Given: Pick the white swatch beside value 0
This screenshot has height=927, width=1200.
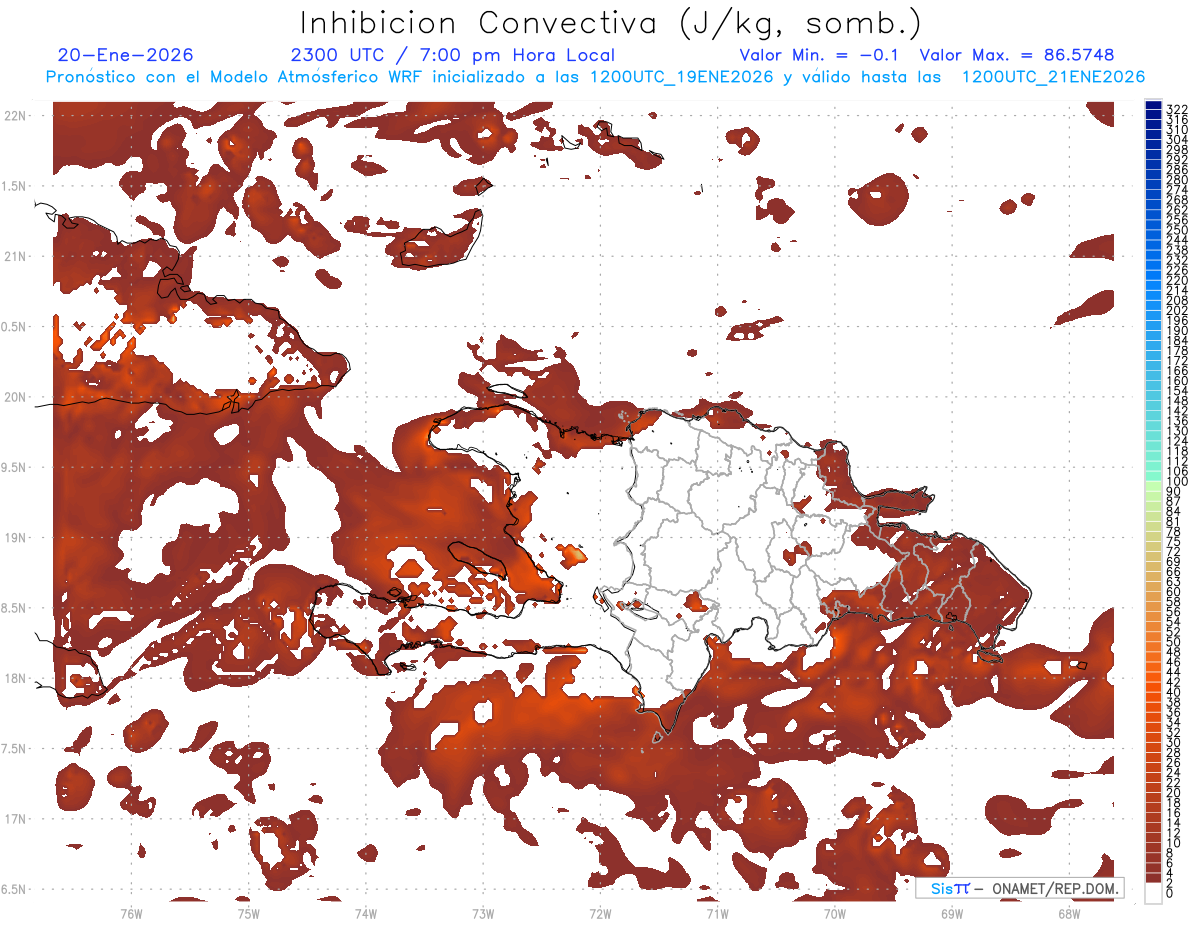Looking at the screenshot, I should tap(1153, 891).
